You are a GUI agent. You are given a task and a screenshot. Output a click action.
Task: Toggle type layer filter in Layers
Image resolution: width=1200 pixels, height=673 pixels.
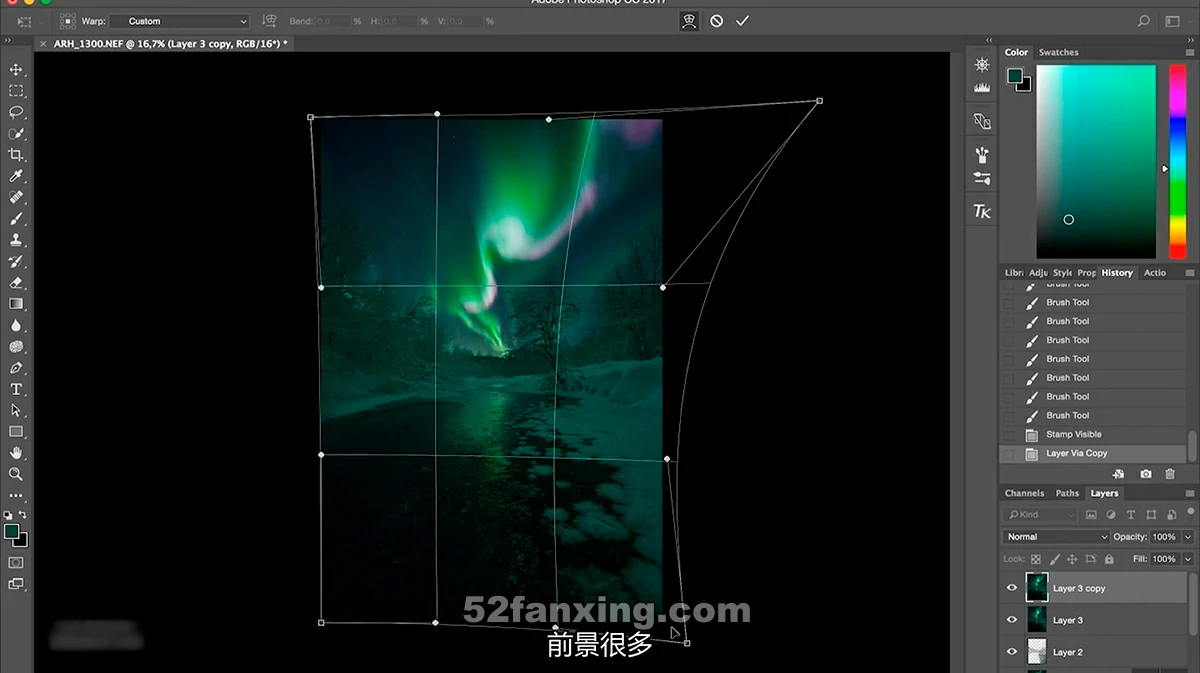pos(1131,515)
